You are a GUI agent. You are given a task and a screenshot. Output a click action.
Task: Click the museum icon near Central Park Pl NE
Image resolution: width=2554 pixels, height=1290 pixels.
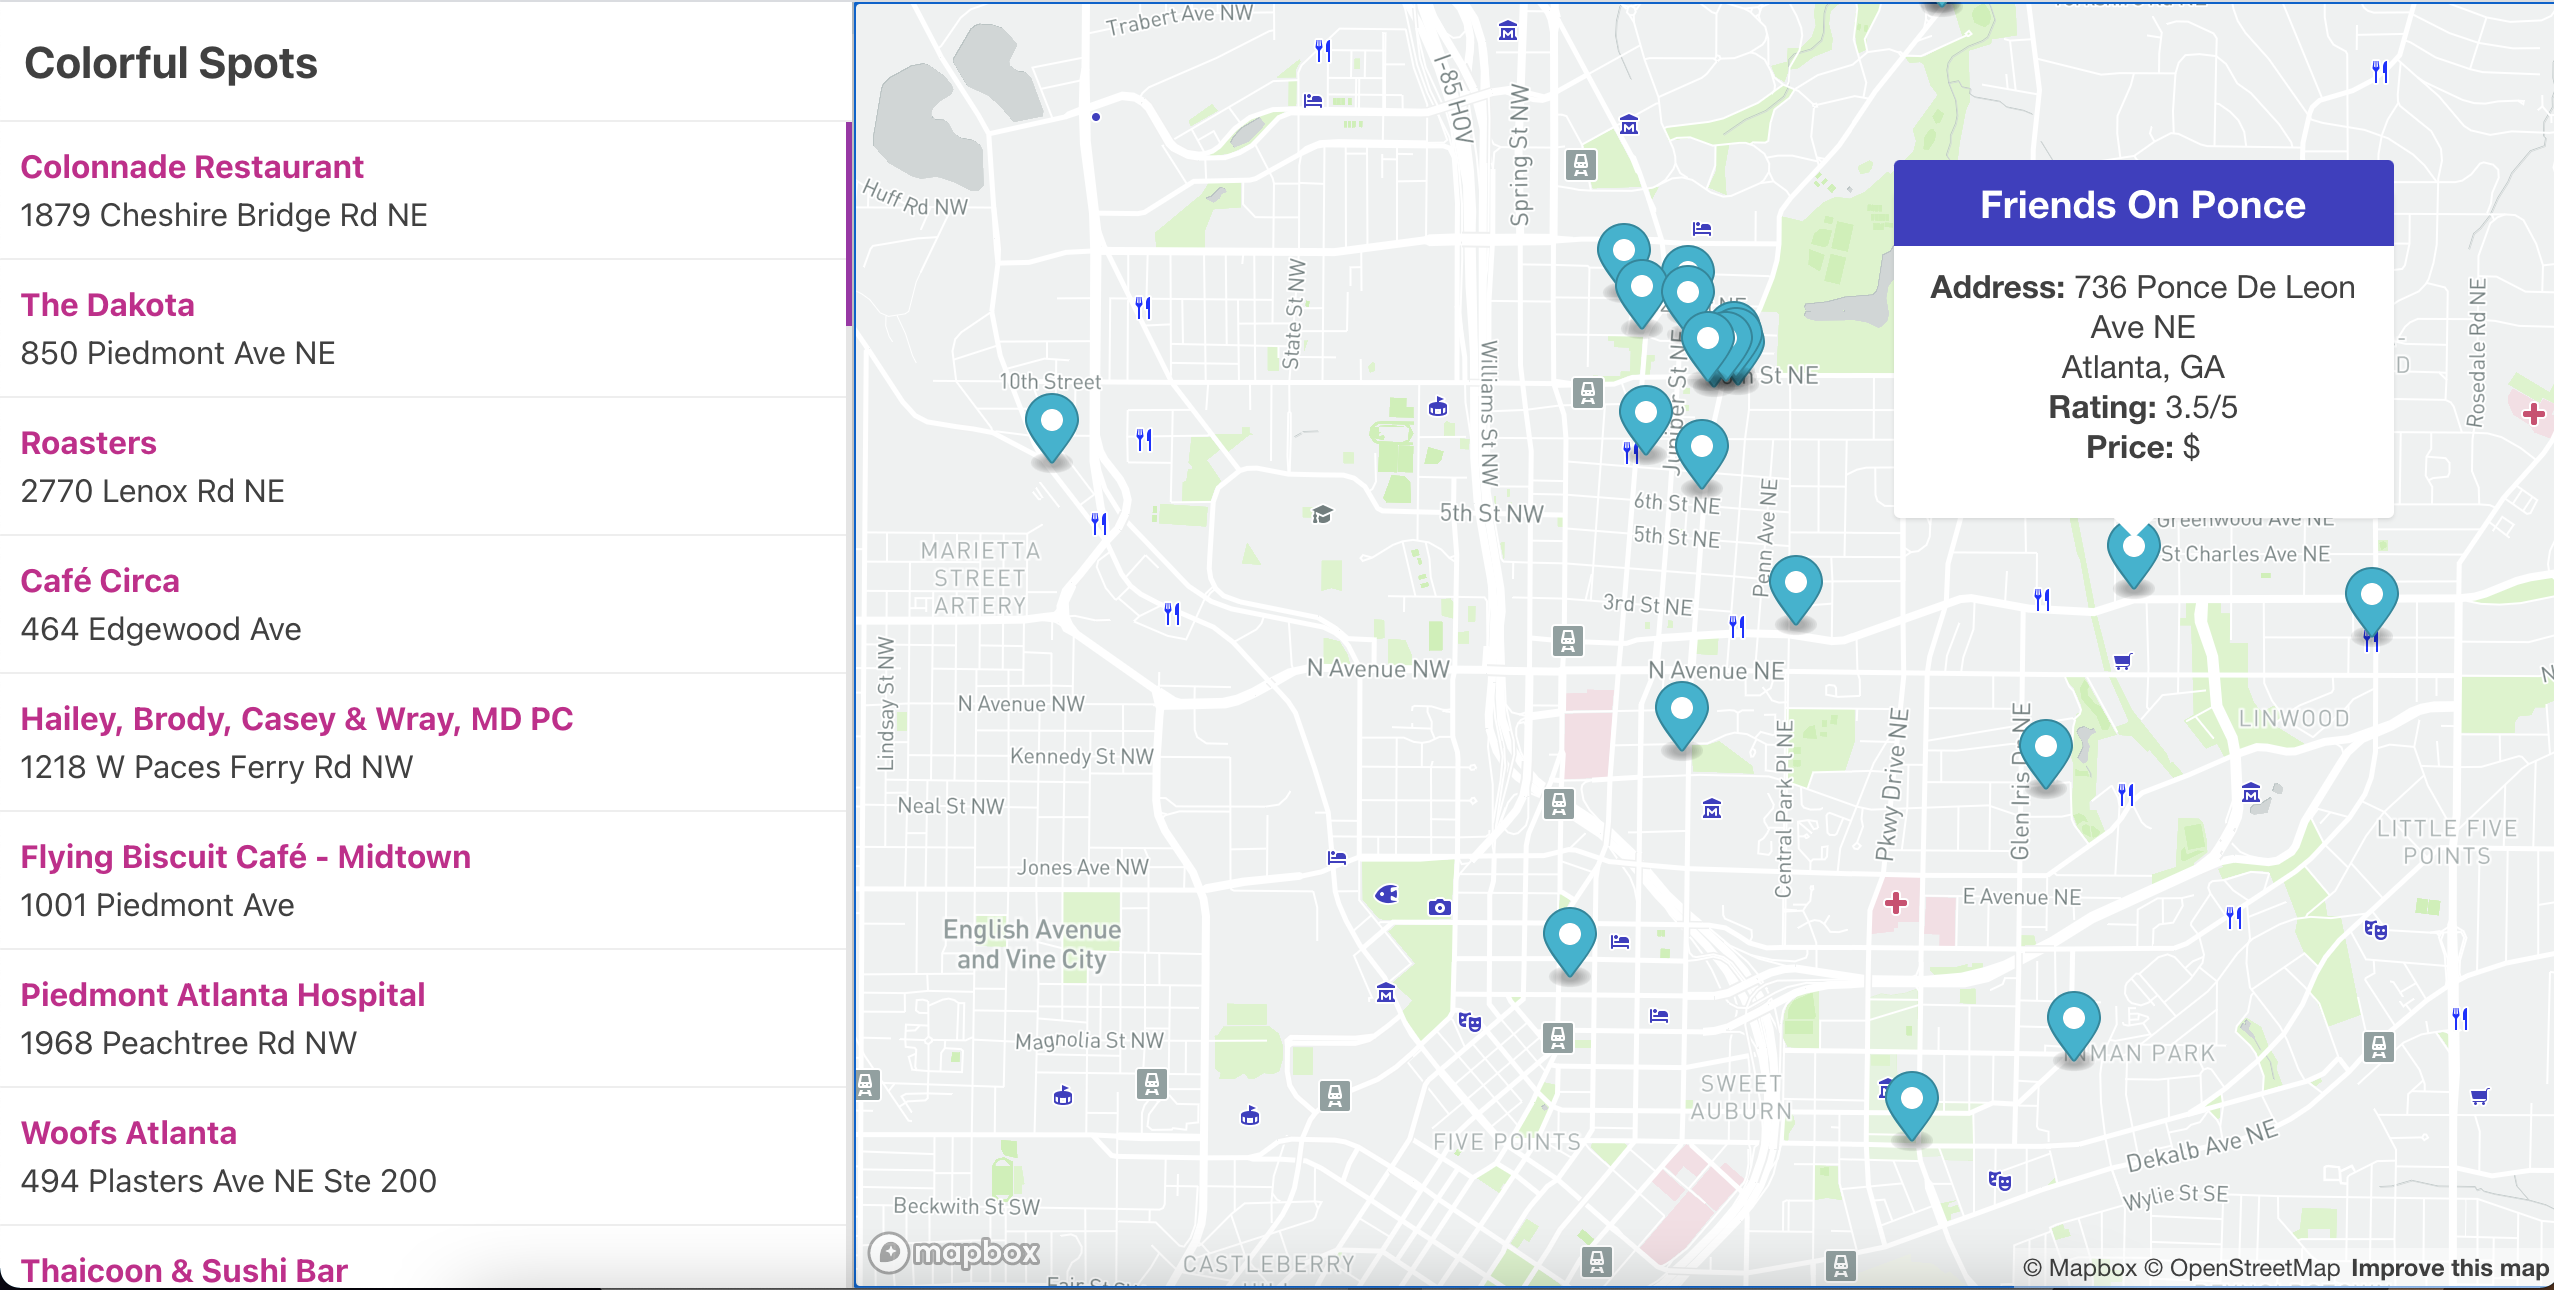(x=1712, y=808)
